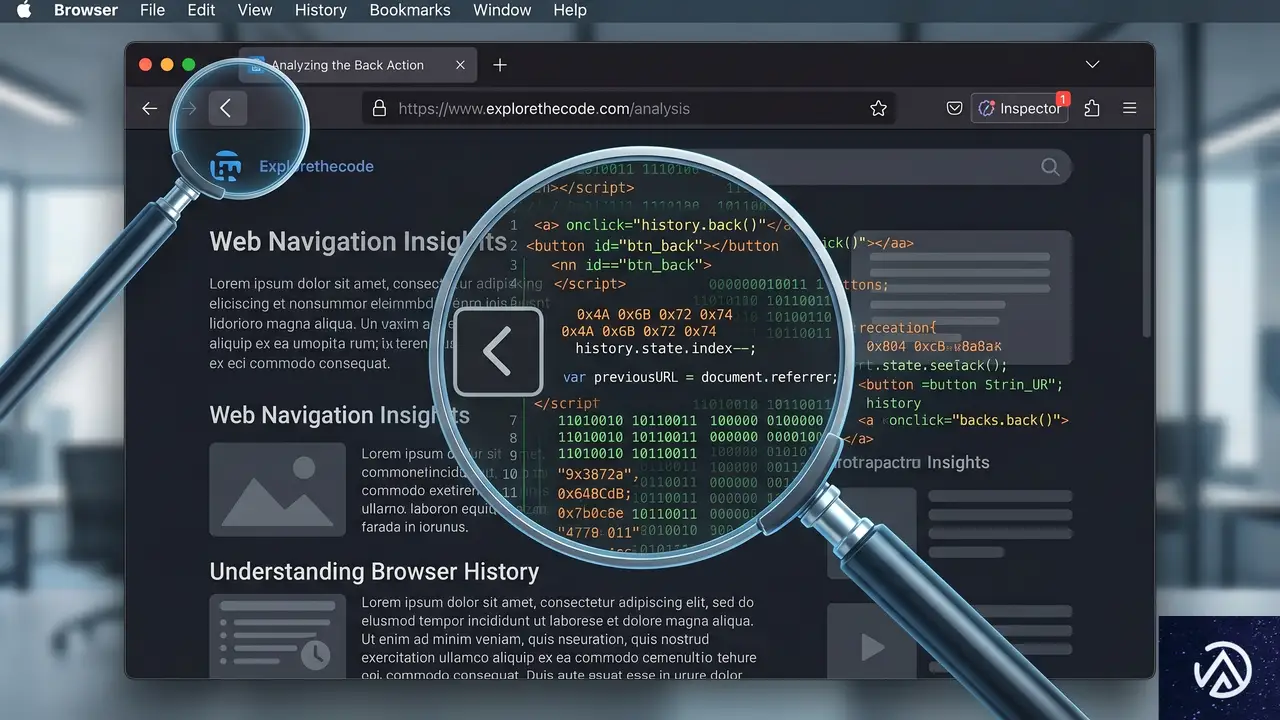Open the Window menu
Viewport: 1280px width, 720px height.
[x=502, y=10]
